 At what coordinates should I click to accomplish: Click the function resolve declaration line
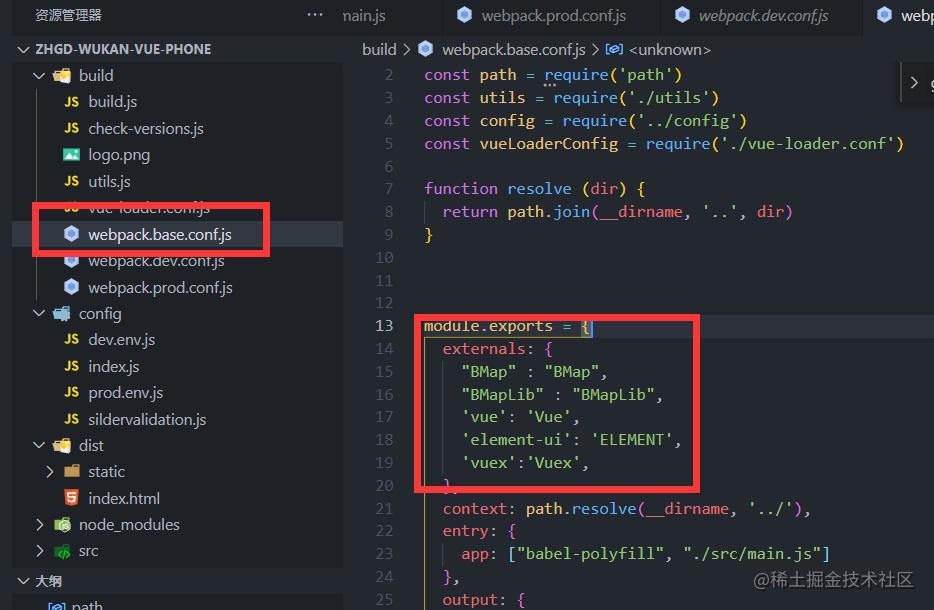tap(534, 189)
